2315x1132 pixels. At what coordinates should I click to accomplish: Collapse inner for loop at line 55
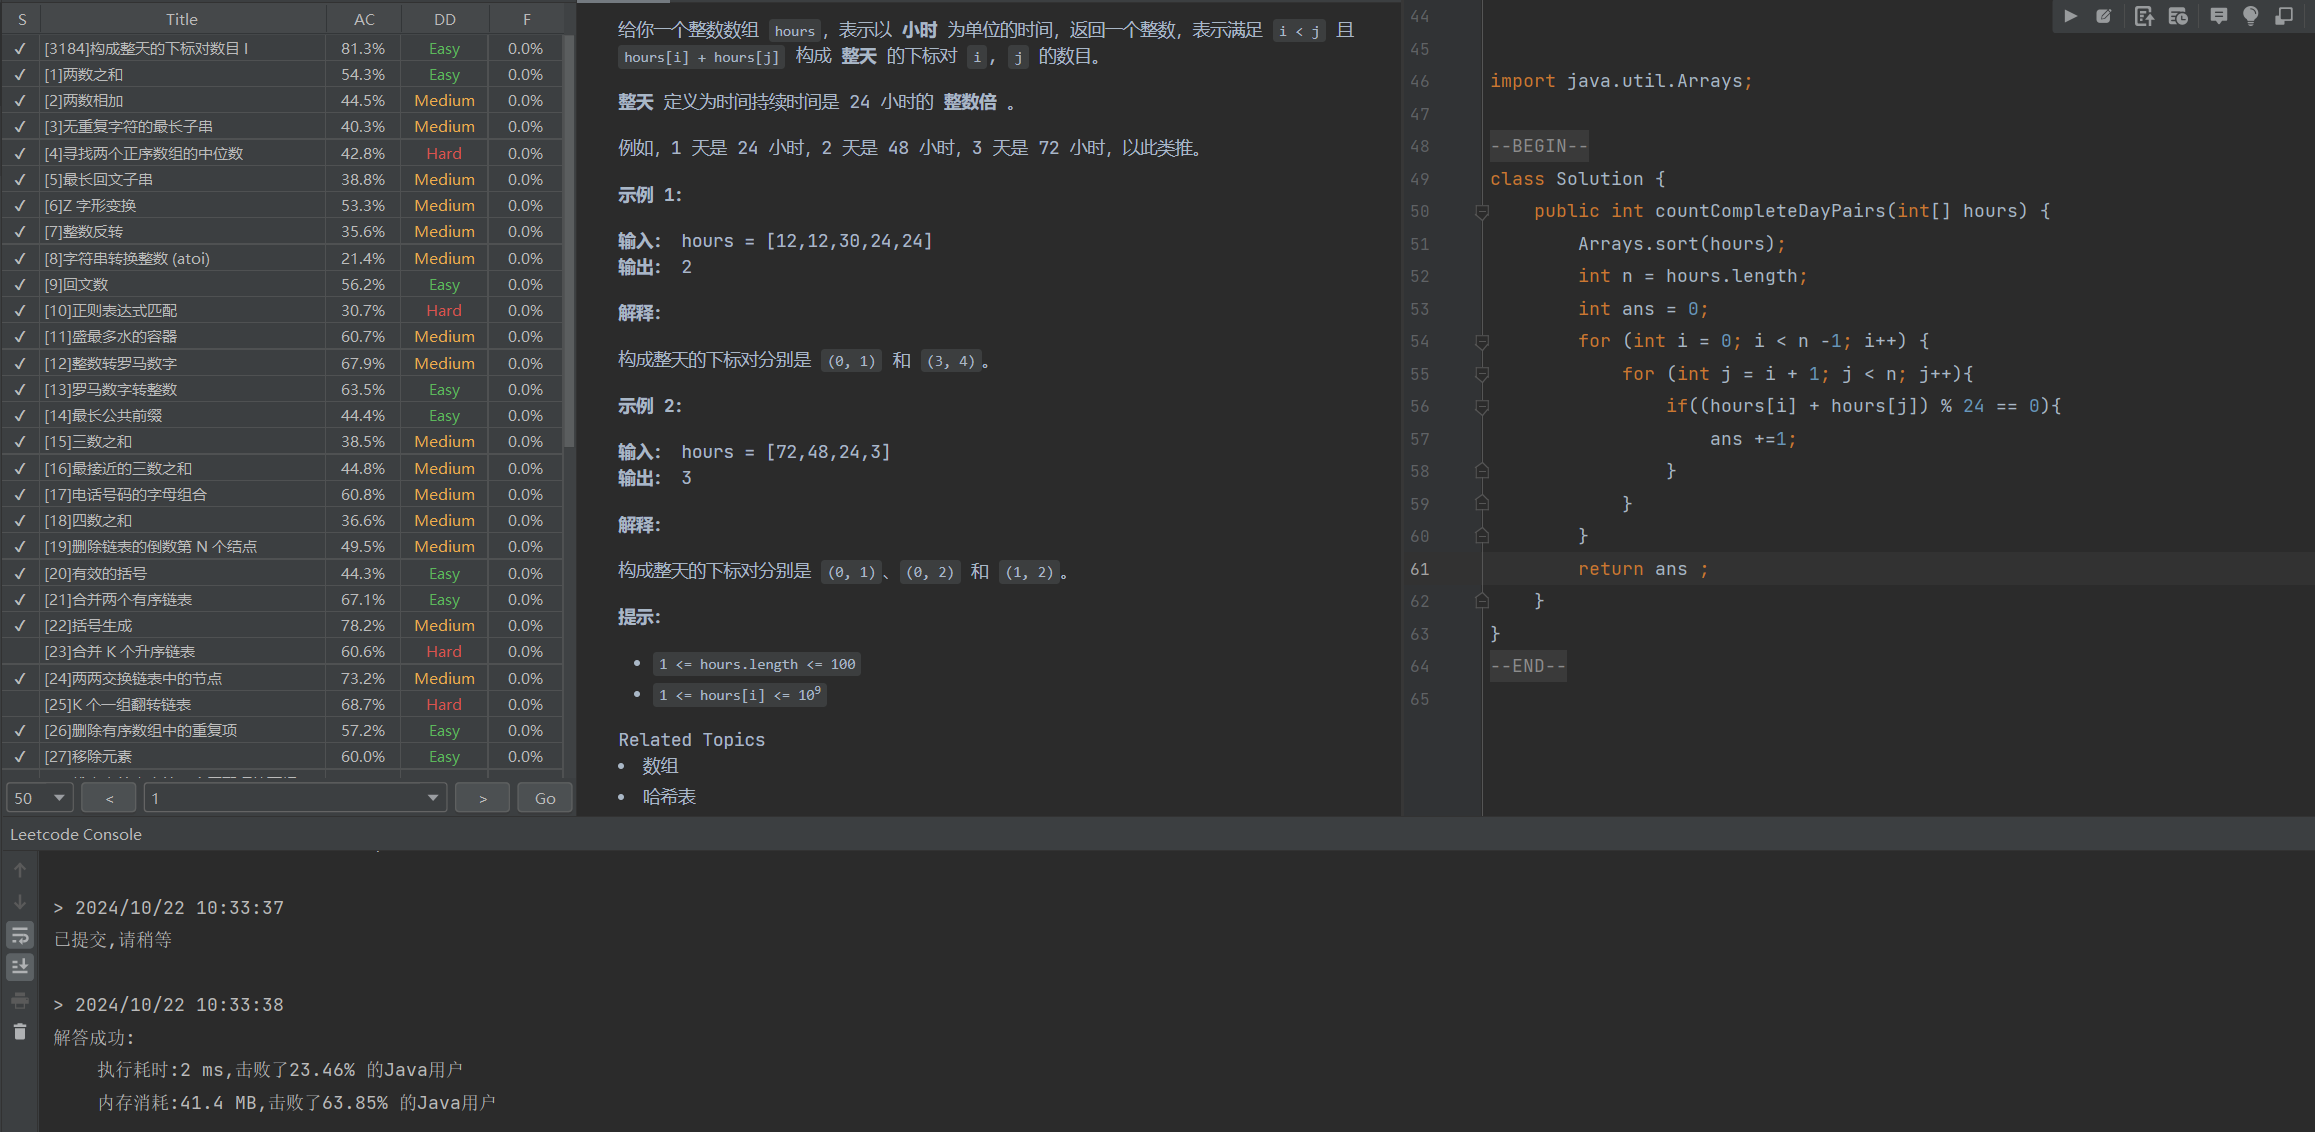[x=1482, y=374]
